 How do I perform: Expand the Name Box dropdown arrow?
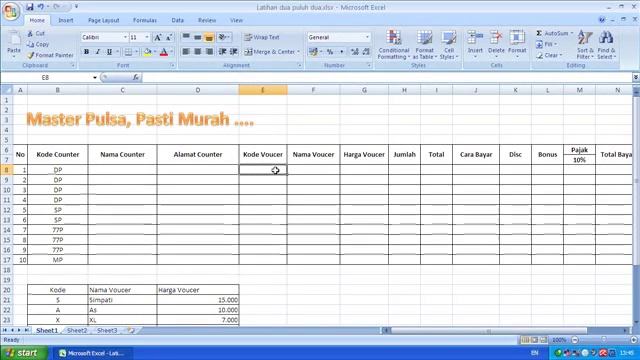tap(95, 78)
